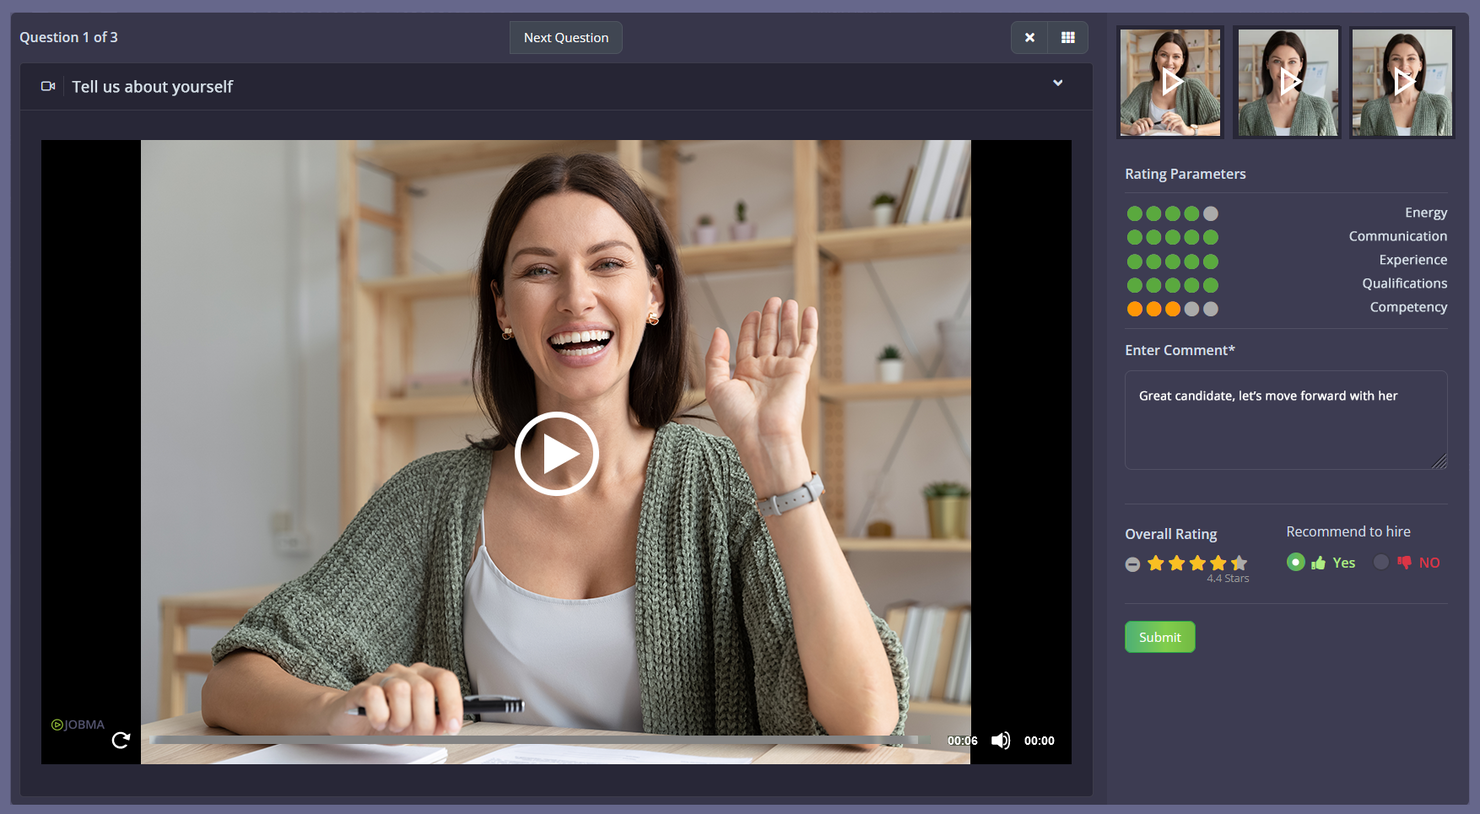Click the video camera icon beside the question
Screen dimensions: 1480x814
click(x=47, y=86)
